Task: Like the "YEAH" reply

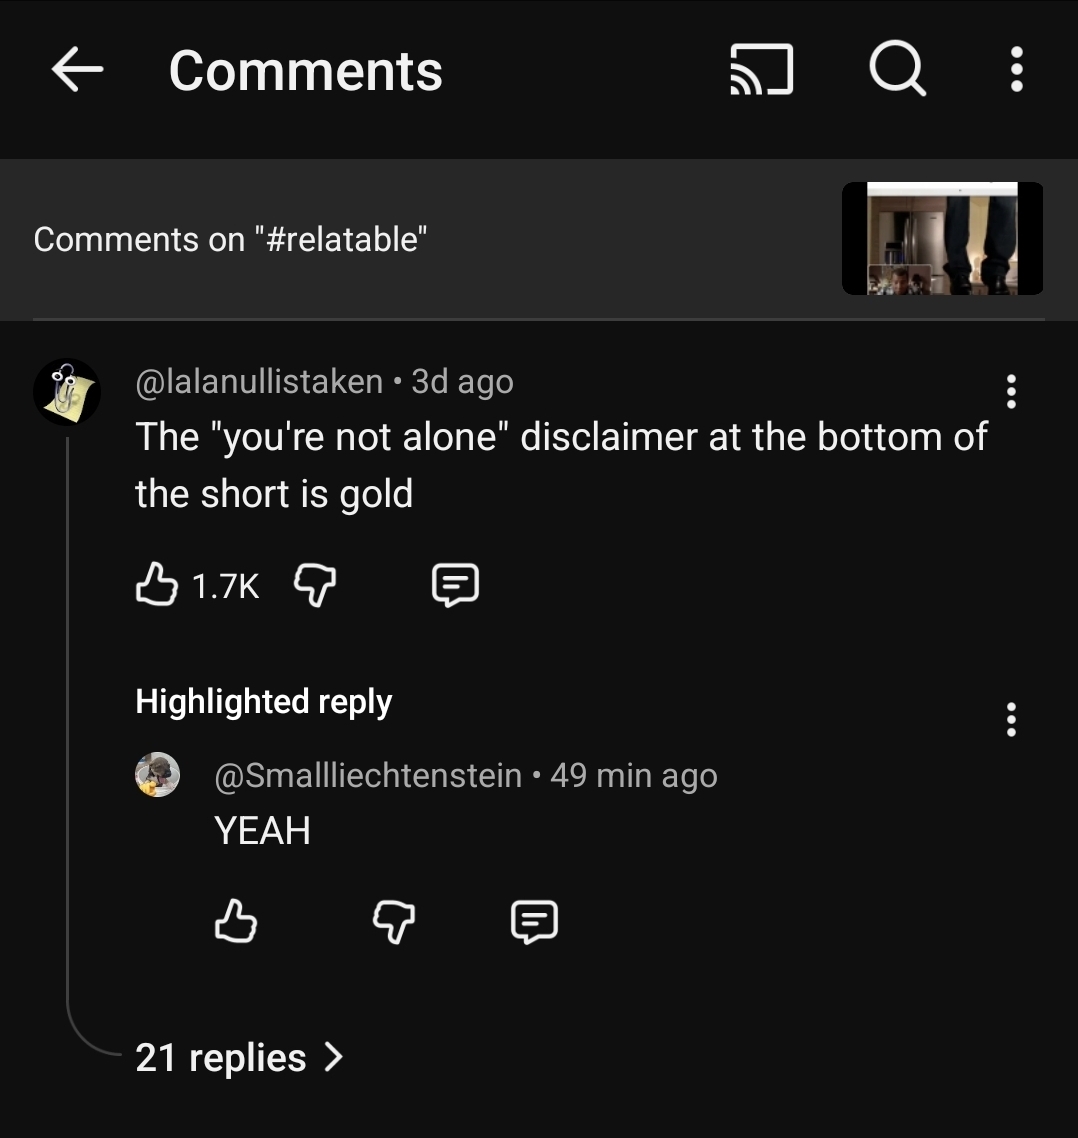Action: coord(235,921)
